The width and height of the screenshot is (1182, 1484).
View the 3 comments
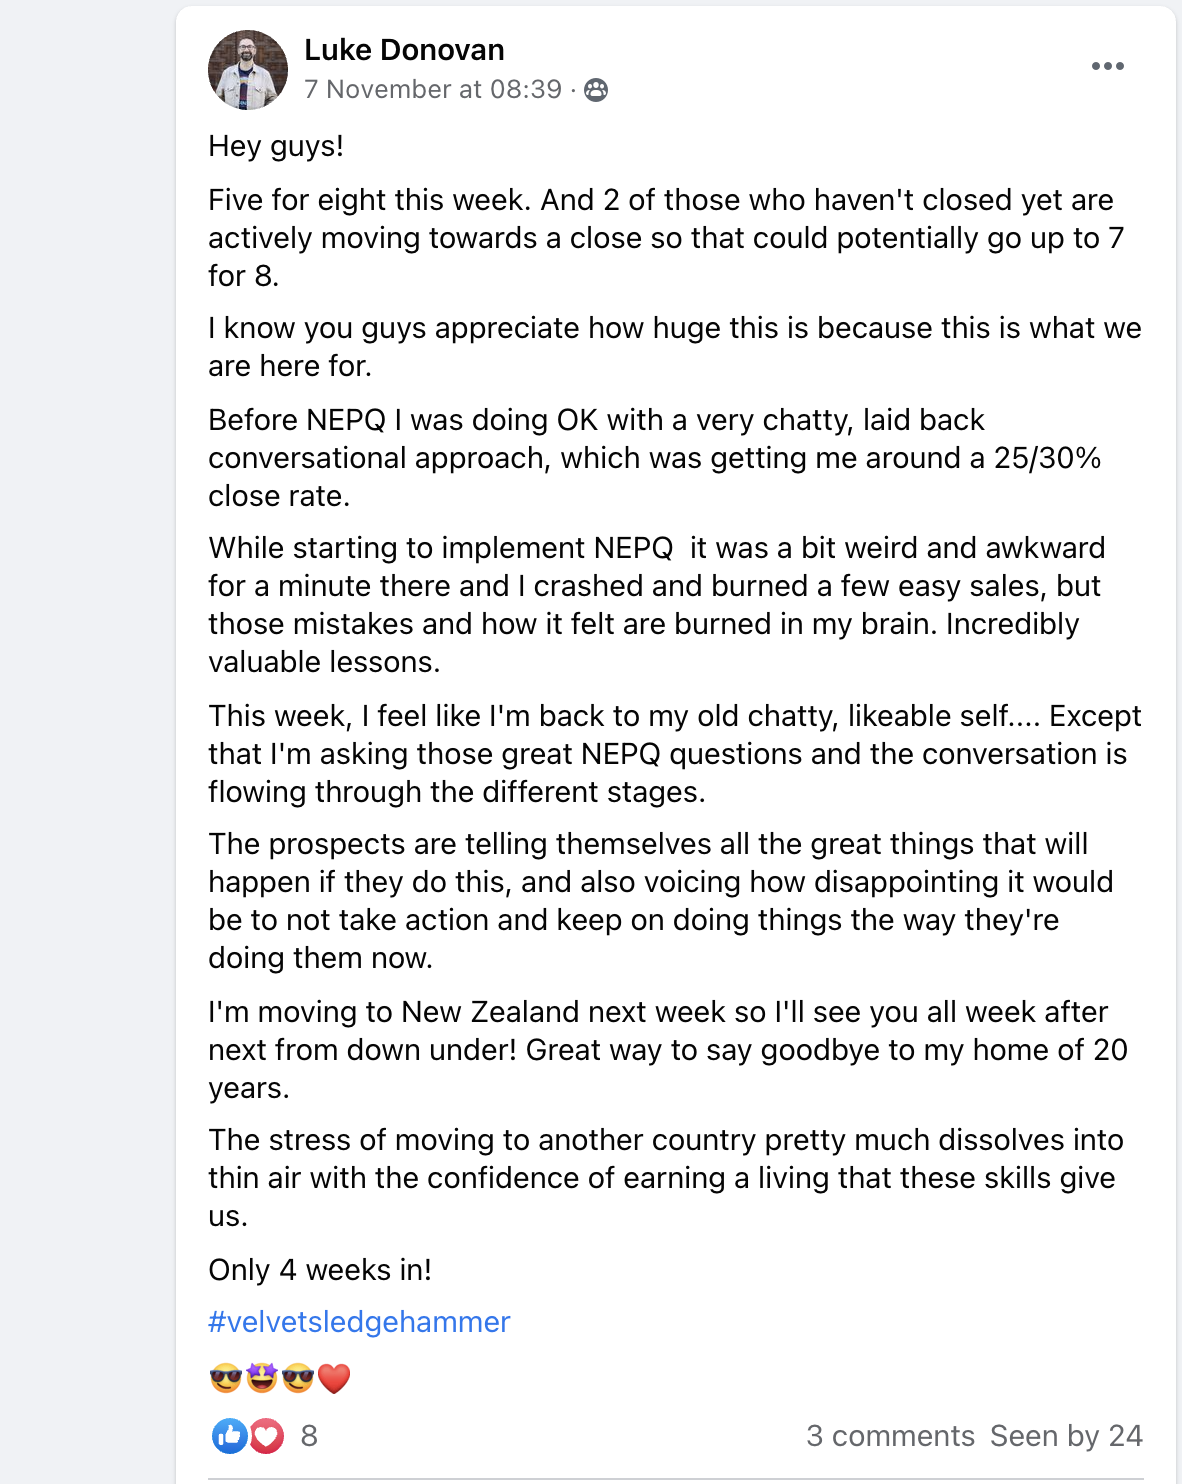890,1436
